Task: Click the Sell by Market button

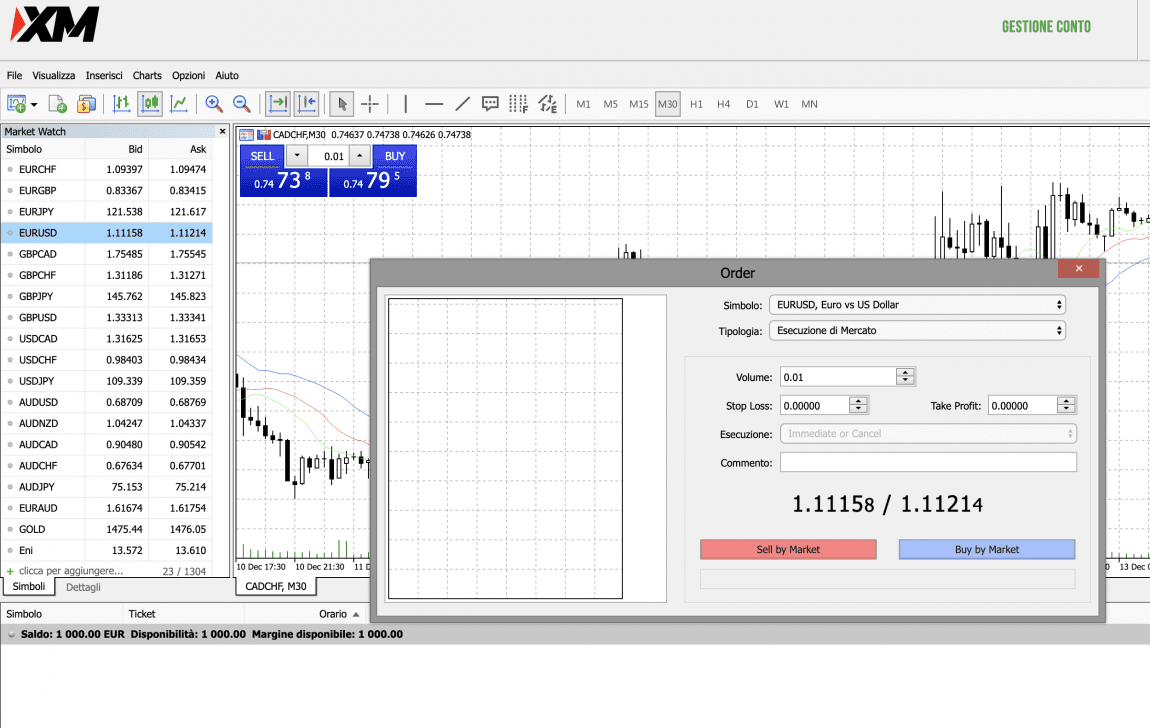Action: [788, 549]
